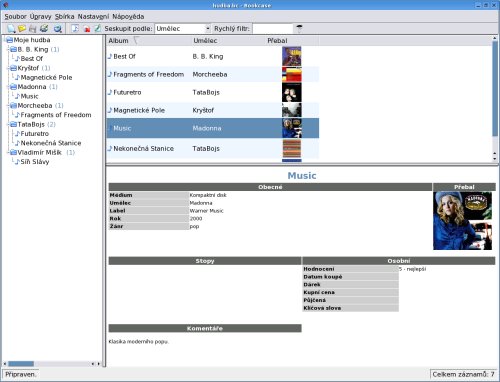Click the red delete entry icon

point(87,29)
